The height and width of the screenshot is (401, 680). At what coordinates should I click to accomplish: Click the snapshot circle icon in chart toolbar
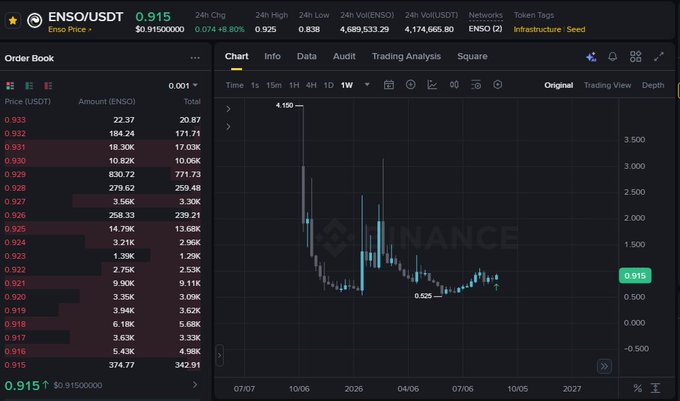click(497, 85)
